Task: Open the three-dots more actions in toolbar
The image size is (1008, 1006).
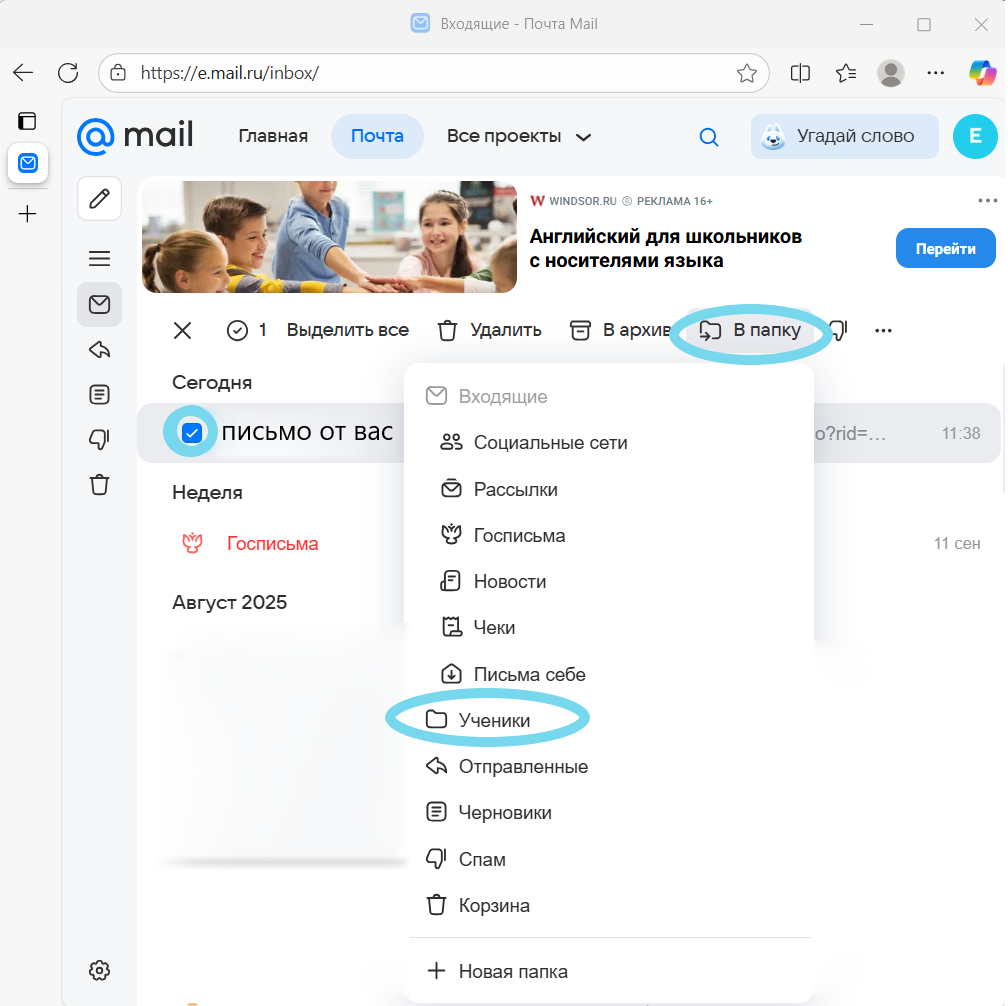Action: click(x=883, y=330)
